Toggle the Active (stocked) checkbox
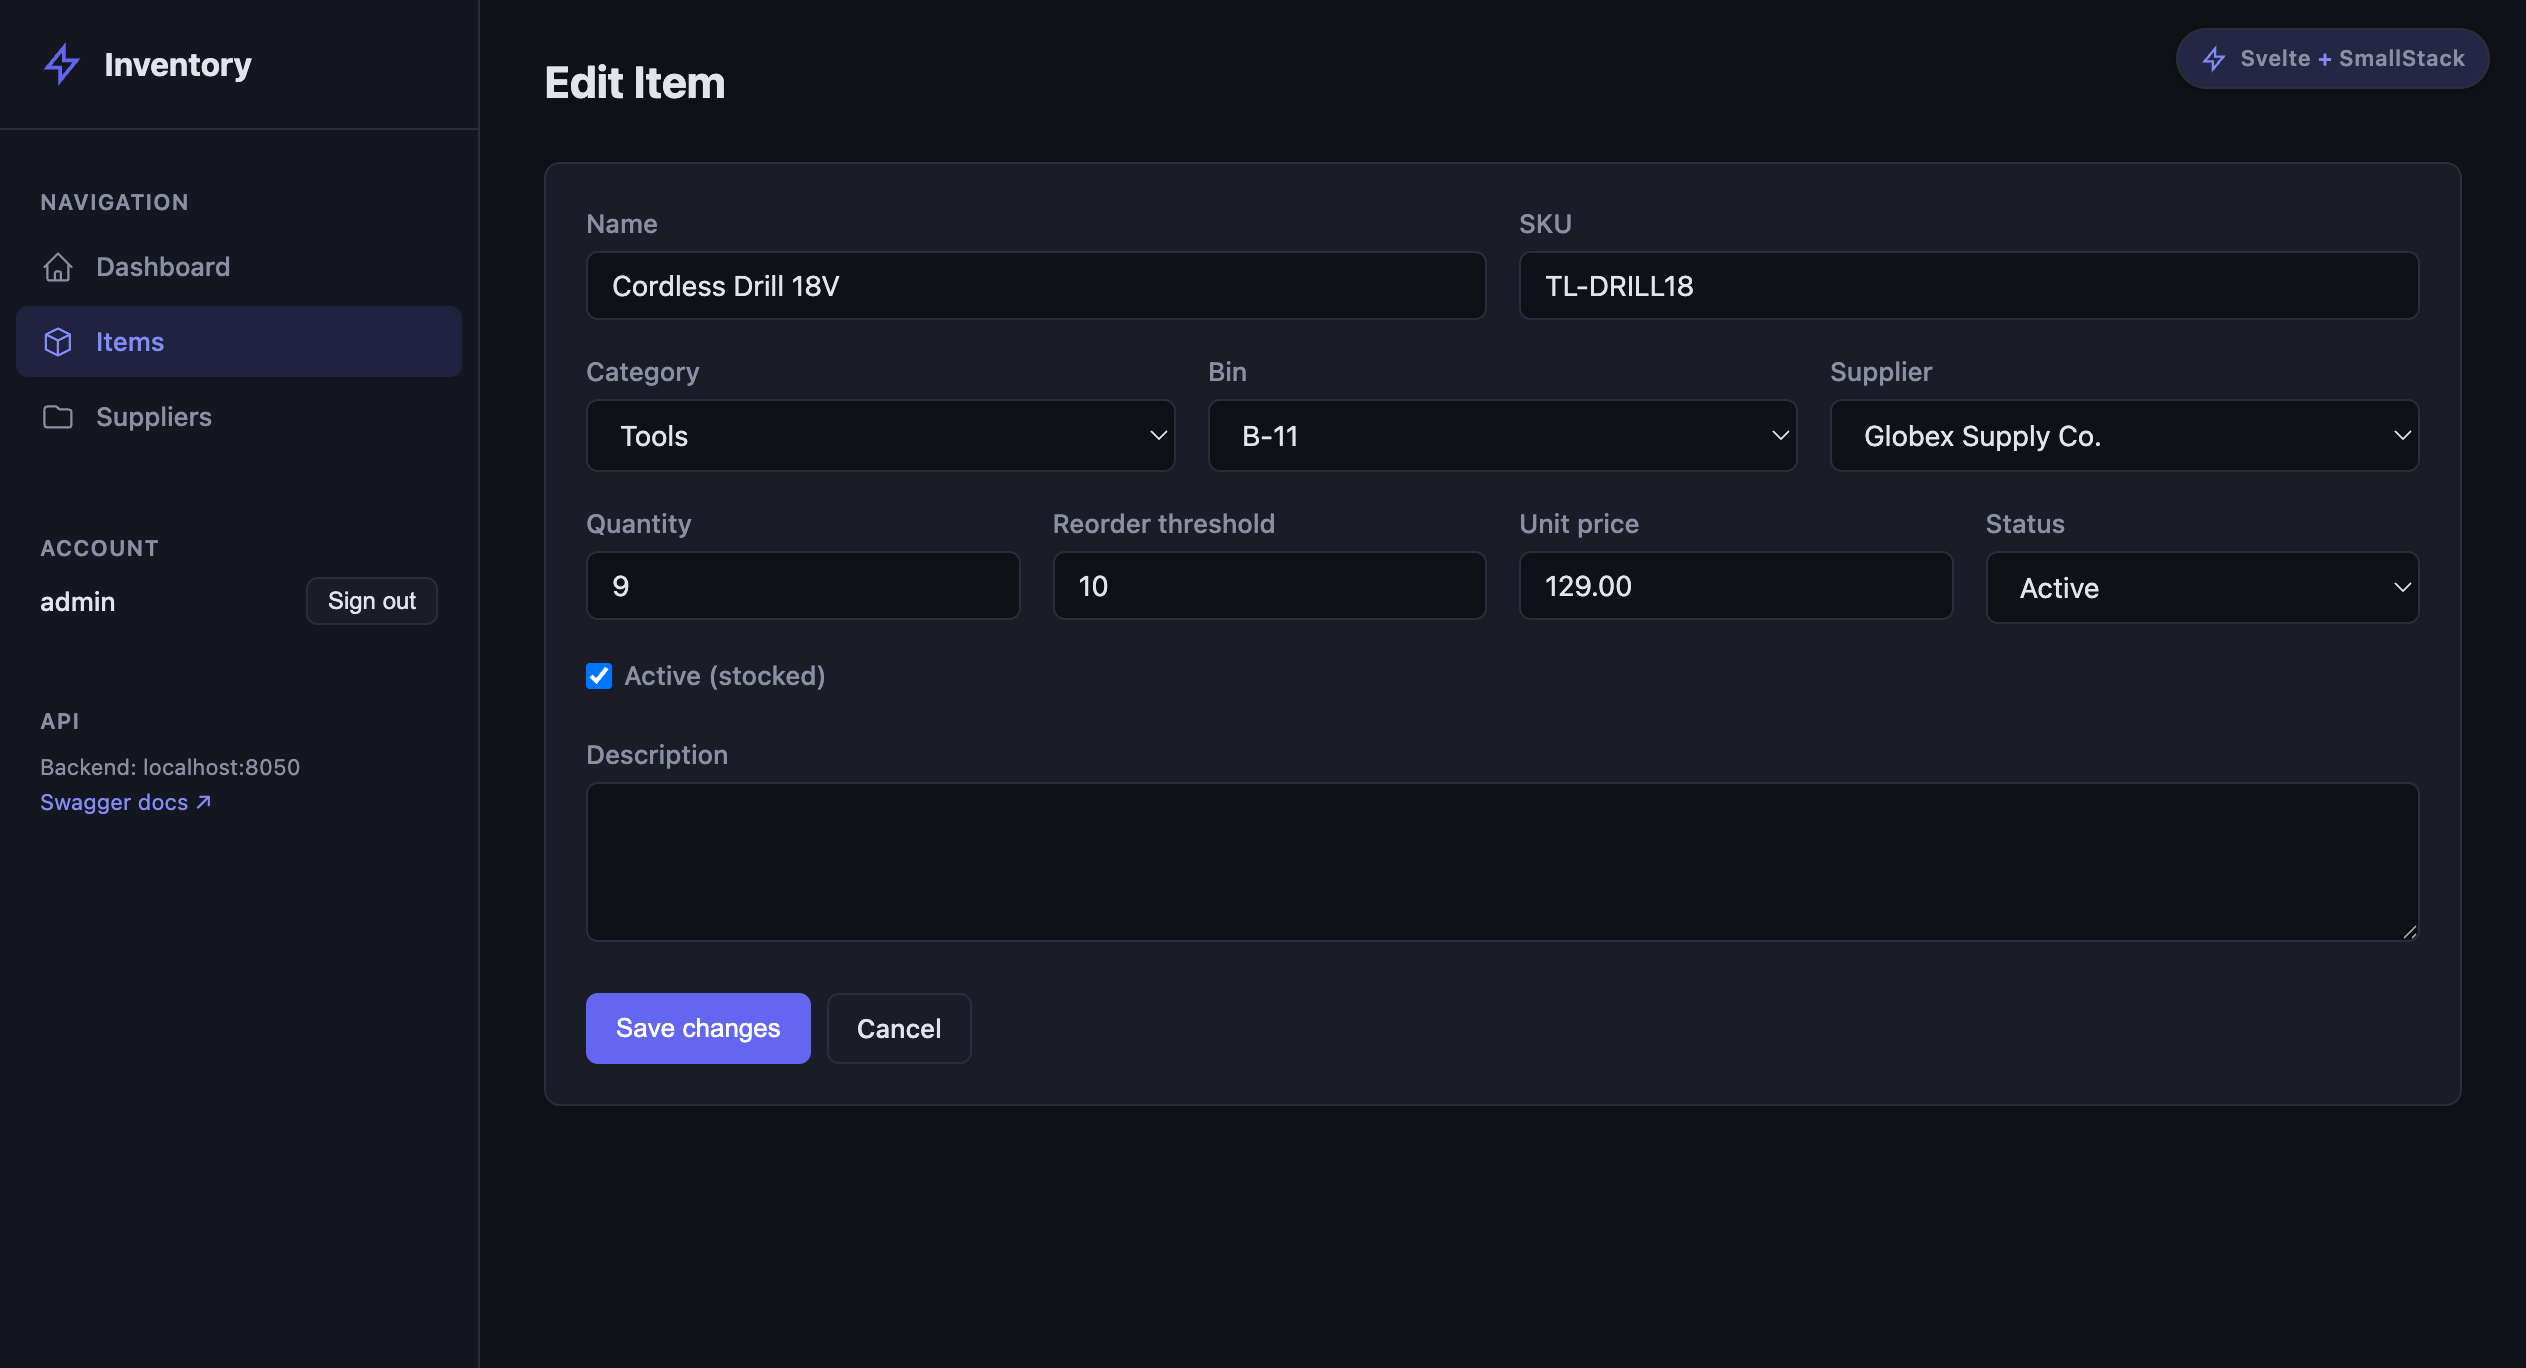The width and height of the screenshot is (2526, 1368). pyautogui.click(x=599, y=676)
